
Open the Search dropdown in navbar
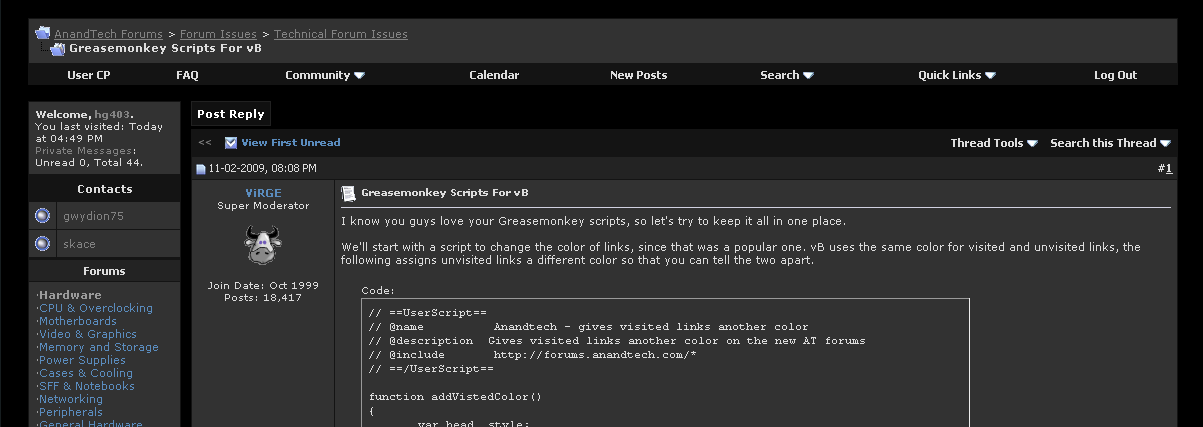(787, 75)
